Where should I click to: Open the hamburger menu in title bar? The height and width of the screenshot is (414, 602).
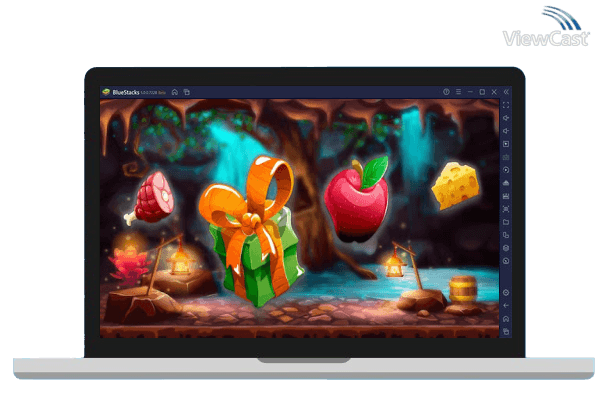click(458, 92)
